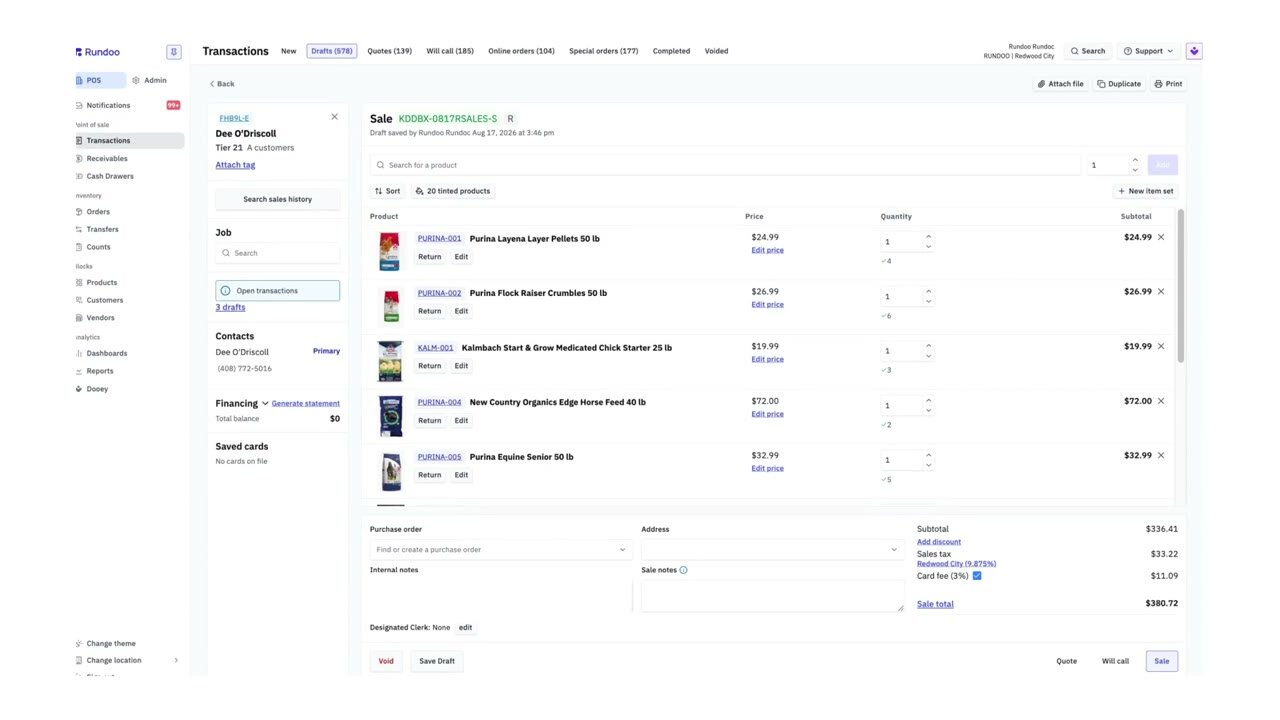
Task: Open inventory Counts
Action: point(98,247)
